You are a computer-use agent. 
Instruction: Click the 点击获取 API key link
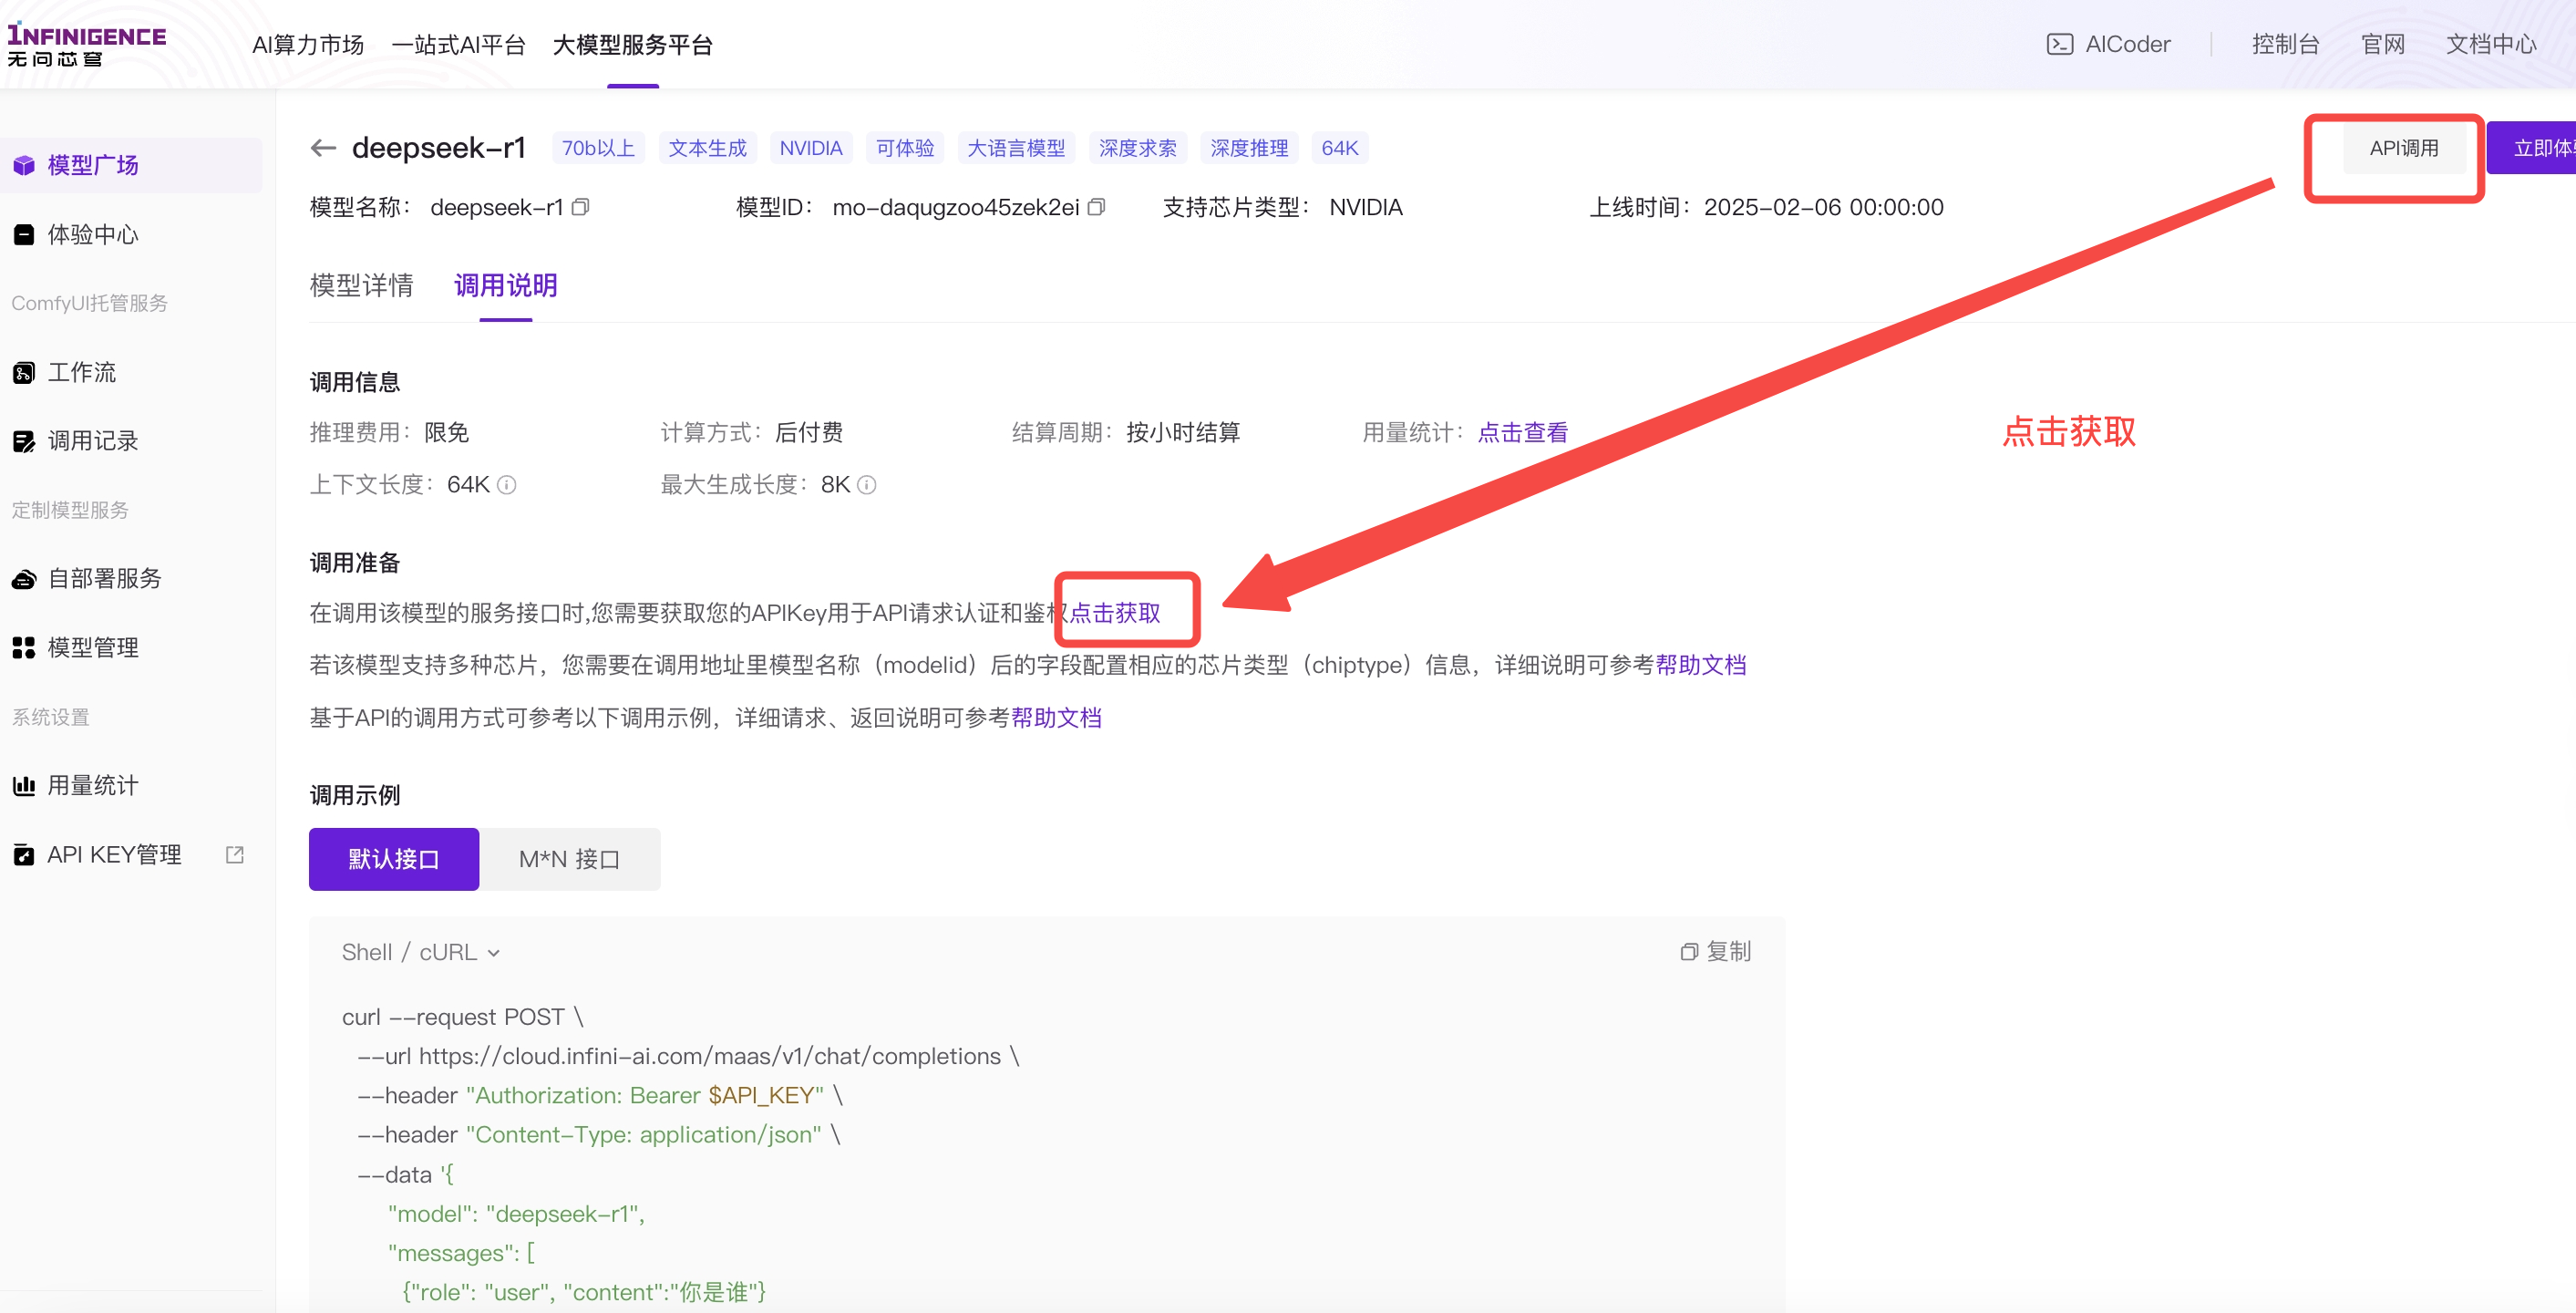tap(1115, 612)
